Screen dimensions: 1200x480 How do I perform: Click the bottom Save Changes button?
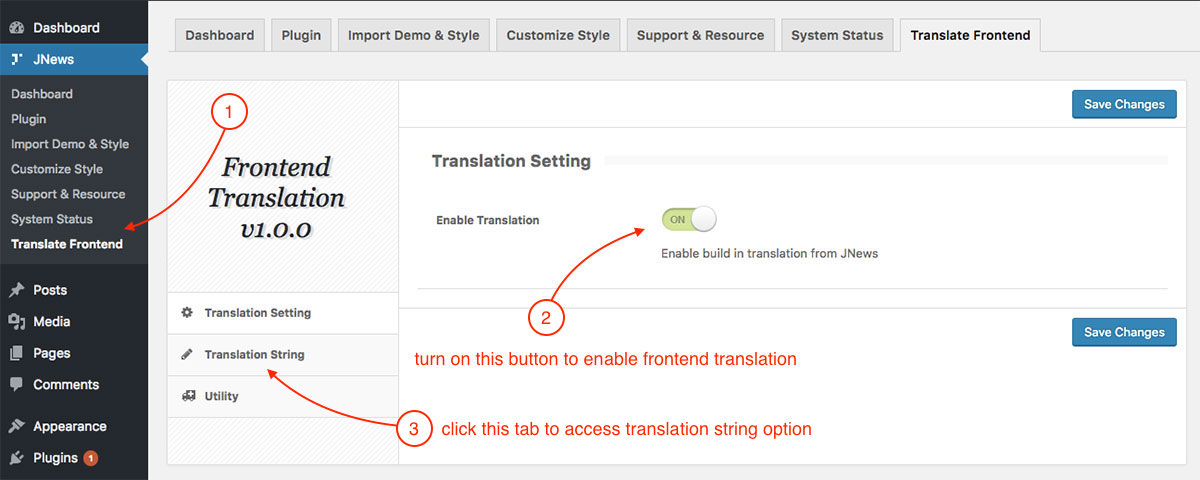tap(1124, 332)
